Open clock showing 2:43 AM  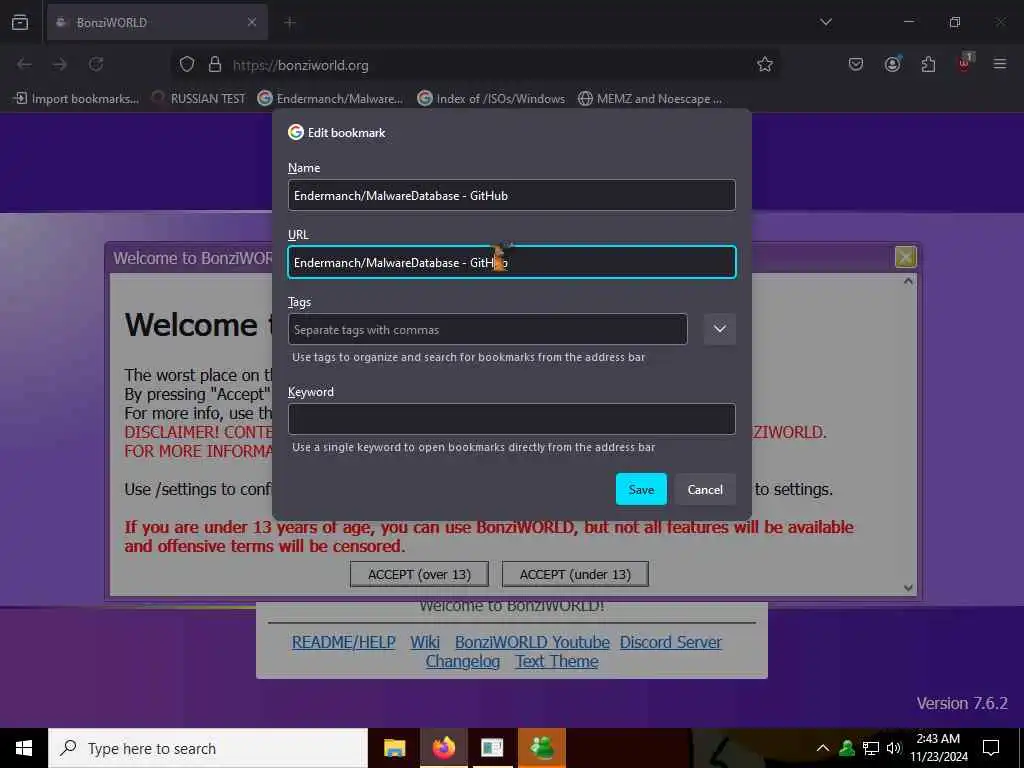coord(938,748)
